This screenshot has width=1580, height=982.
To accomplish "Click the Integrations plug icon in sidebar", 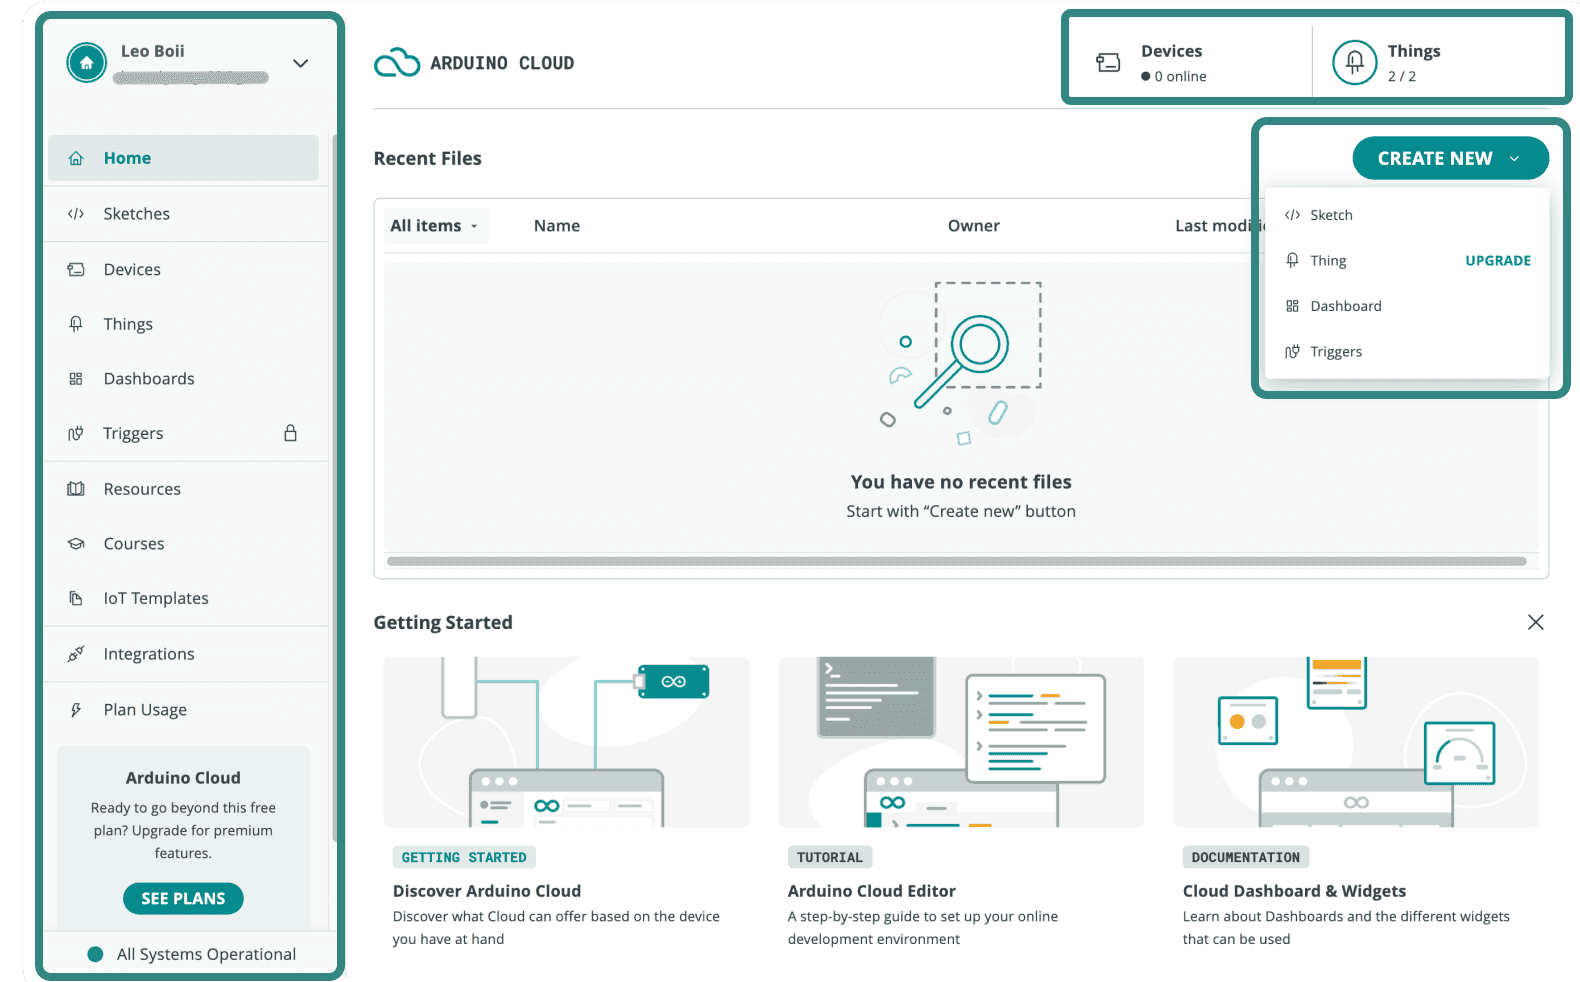I will [x=76, y=654].
